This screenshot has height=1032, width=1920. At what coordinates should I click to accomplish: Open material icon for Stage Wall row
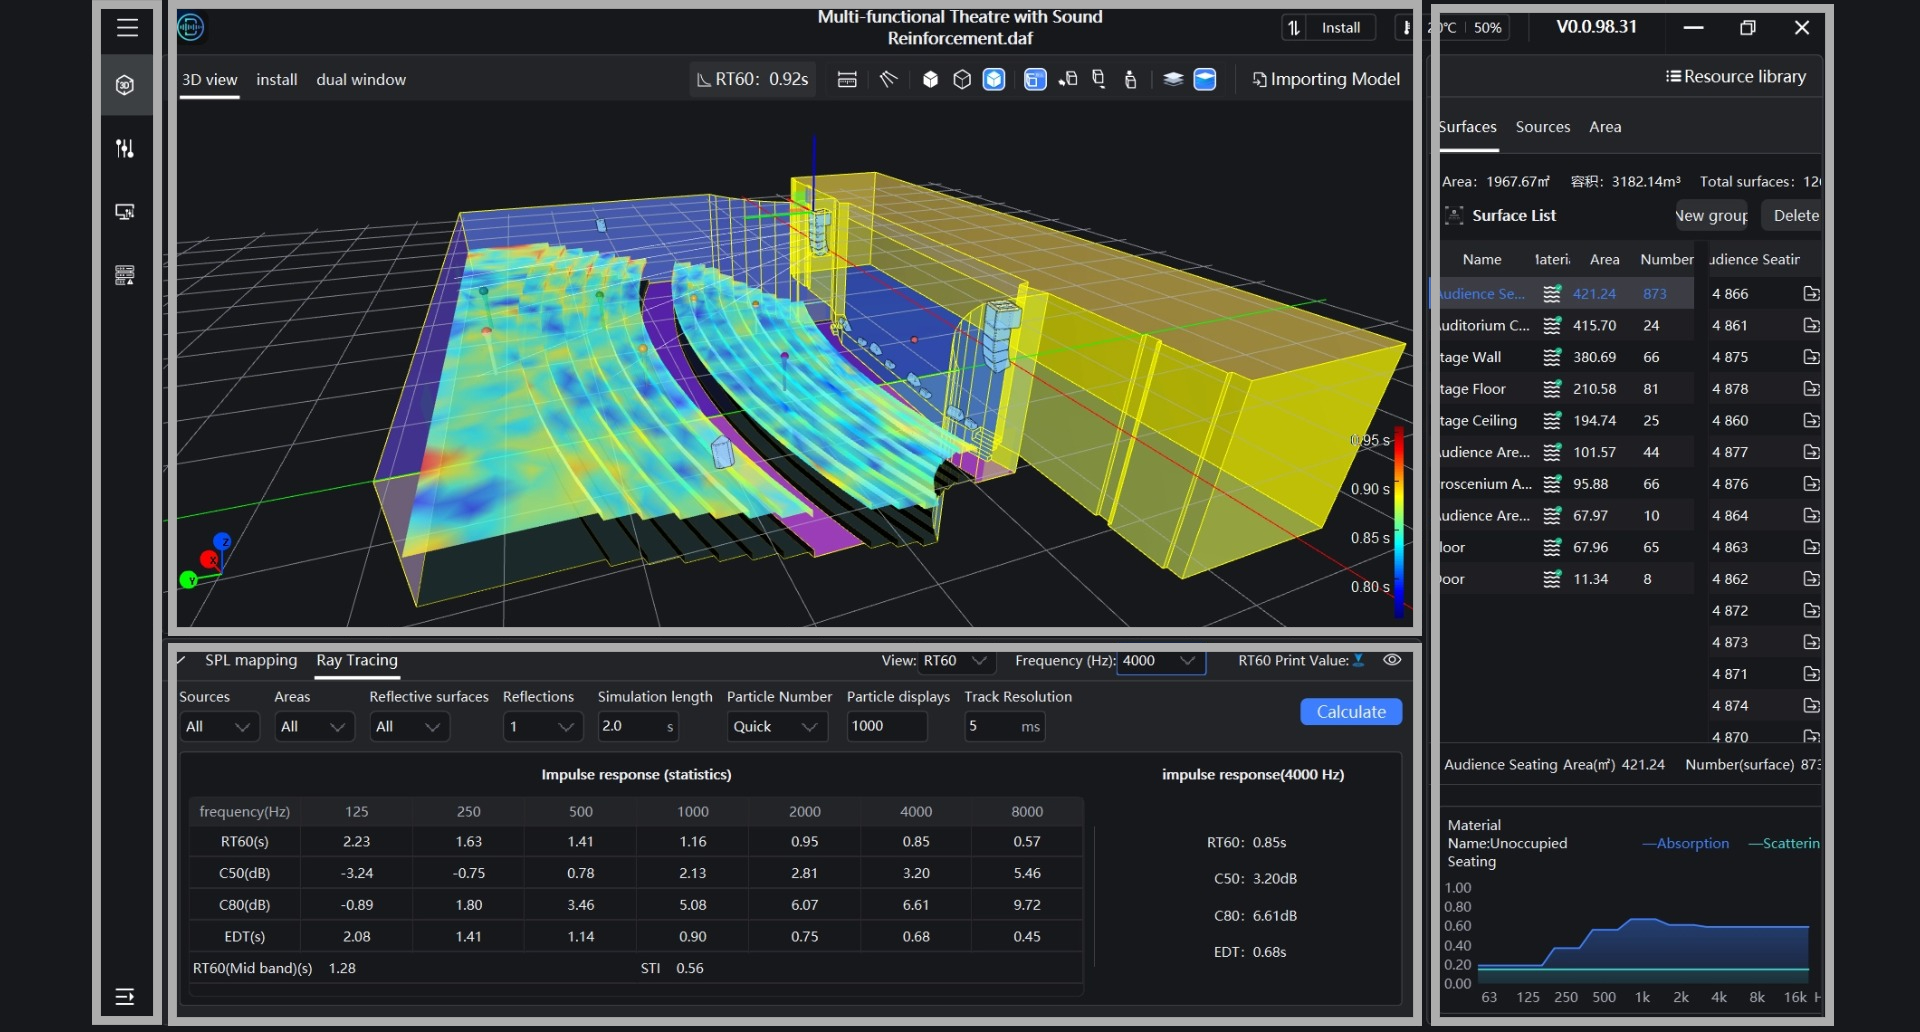click(x=1552, y=357)
